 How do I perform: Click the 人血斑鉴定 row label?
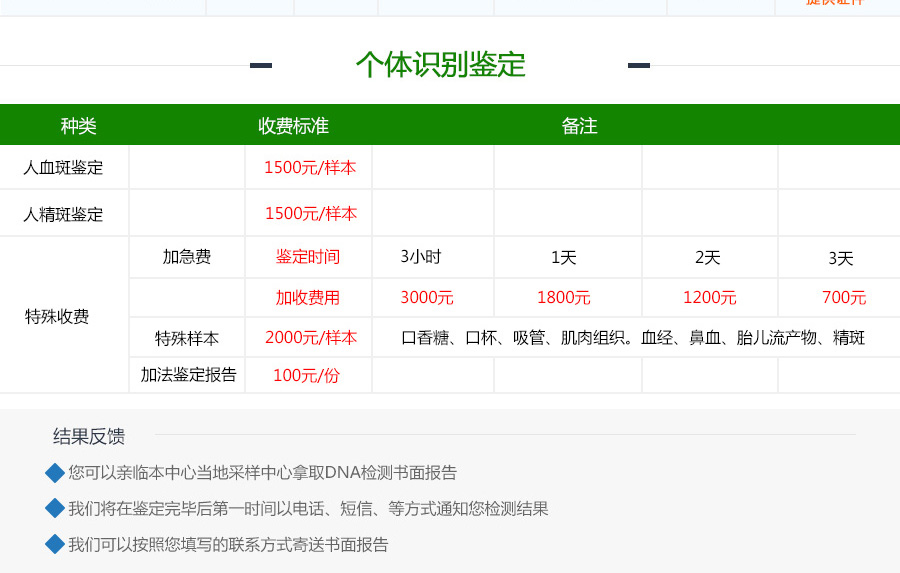[x=63, y=168]
